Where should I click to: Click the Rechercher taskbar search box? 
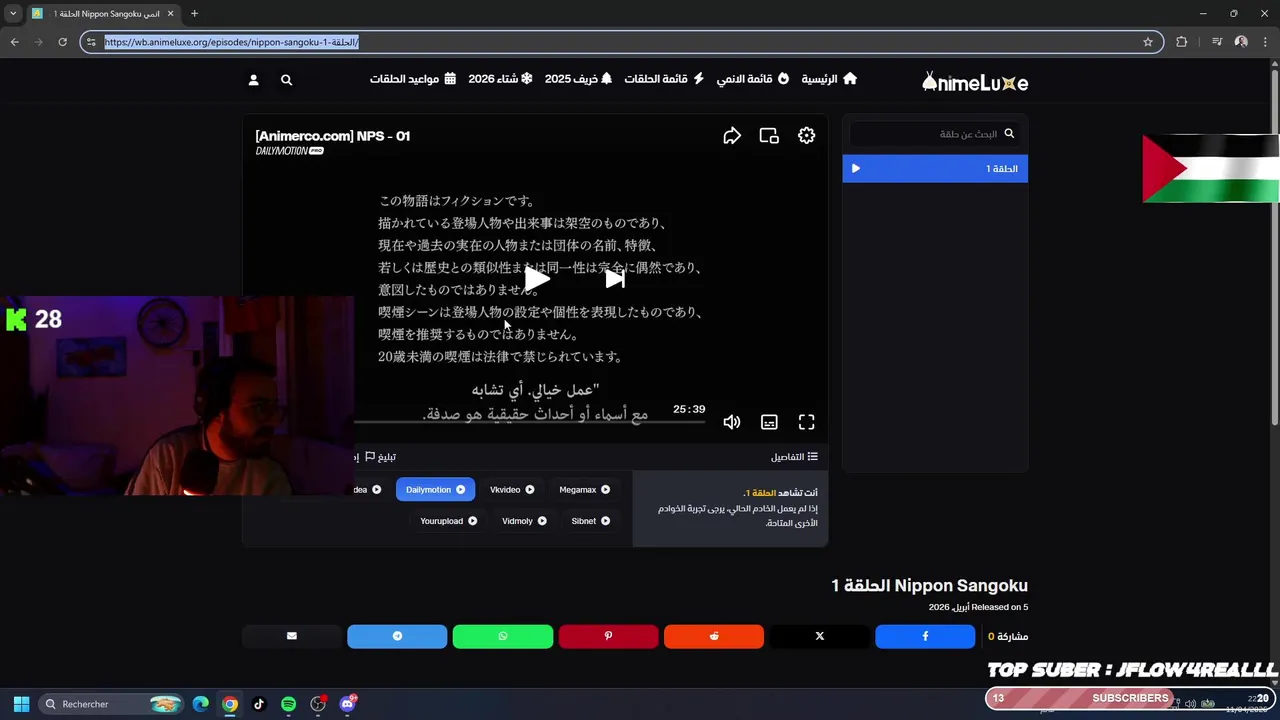(x=113, y=704)
